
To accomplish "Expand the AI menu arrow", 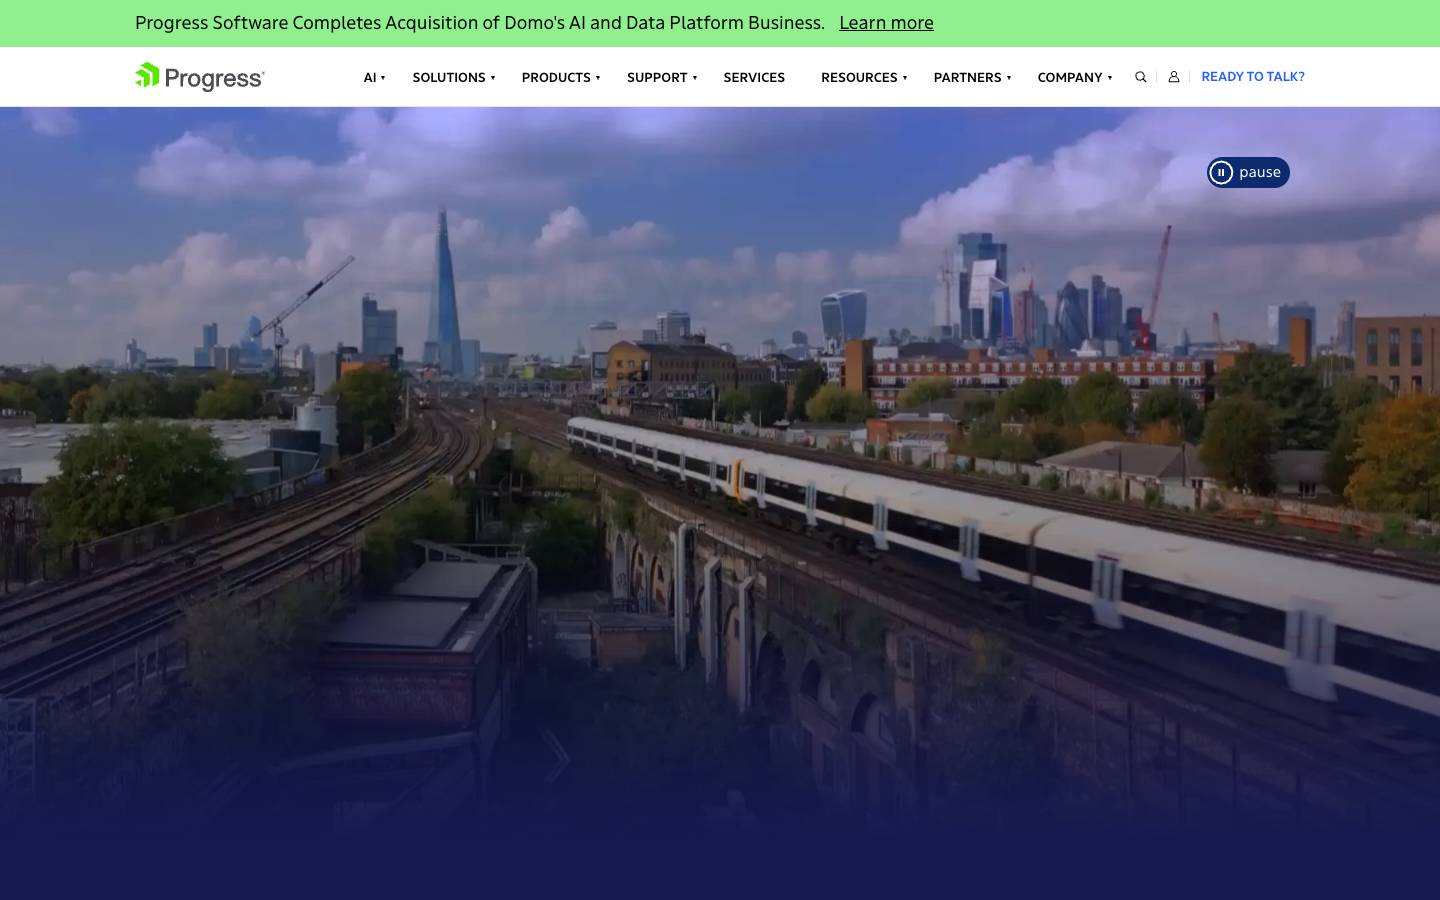I will coord(383,78).
